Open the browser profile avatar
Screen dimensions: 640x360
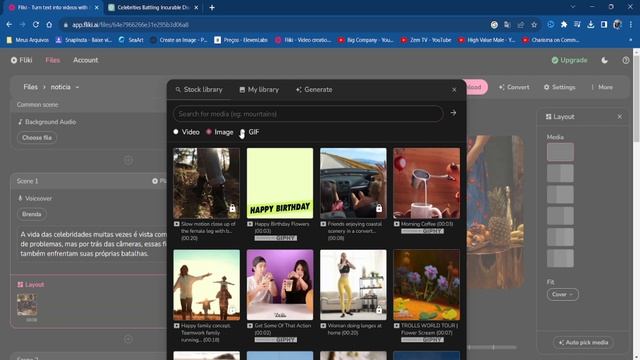coord(617,24)
